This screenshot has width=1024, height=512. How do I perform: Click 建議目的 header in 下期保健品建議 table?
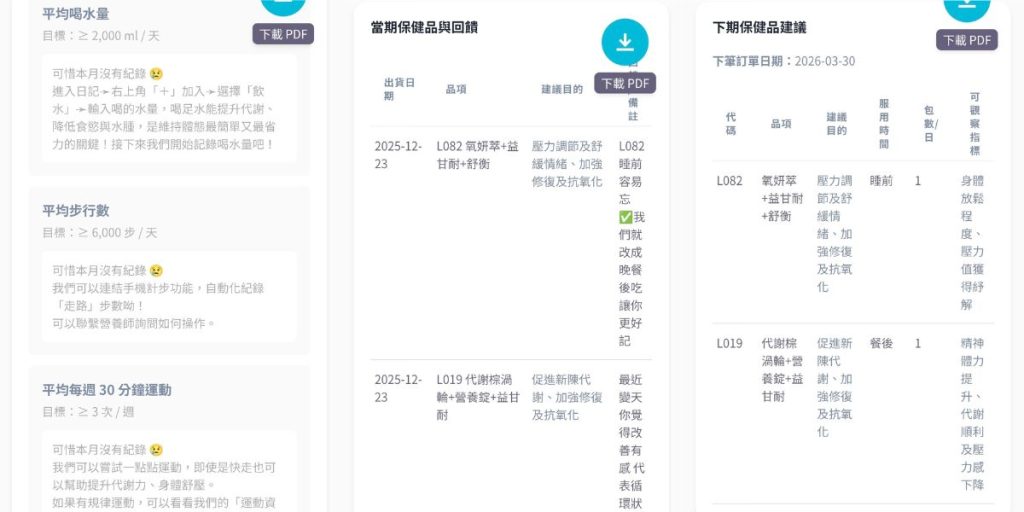837,123
